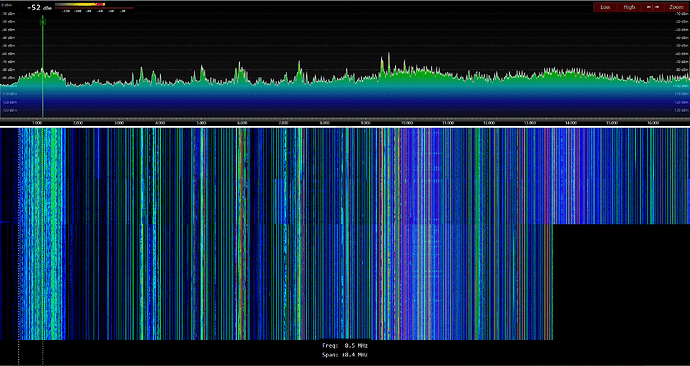This screenshot has width=690, height=366.
Task: Click the Span: ±8.4 MHz readout
Action: click(x=345, y=355)
